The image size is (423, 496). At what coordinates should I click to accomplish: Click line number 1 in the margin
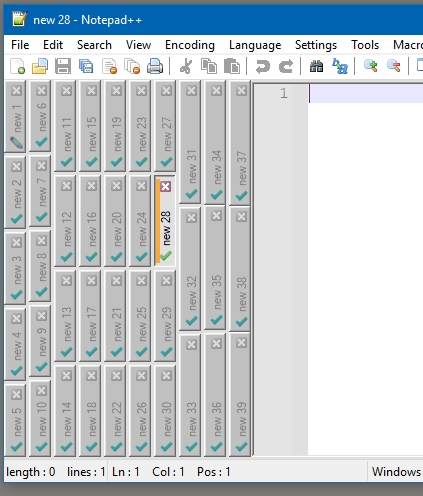coord(284,93)
